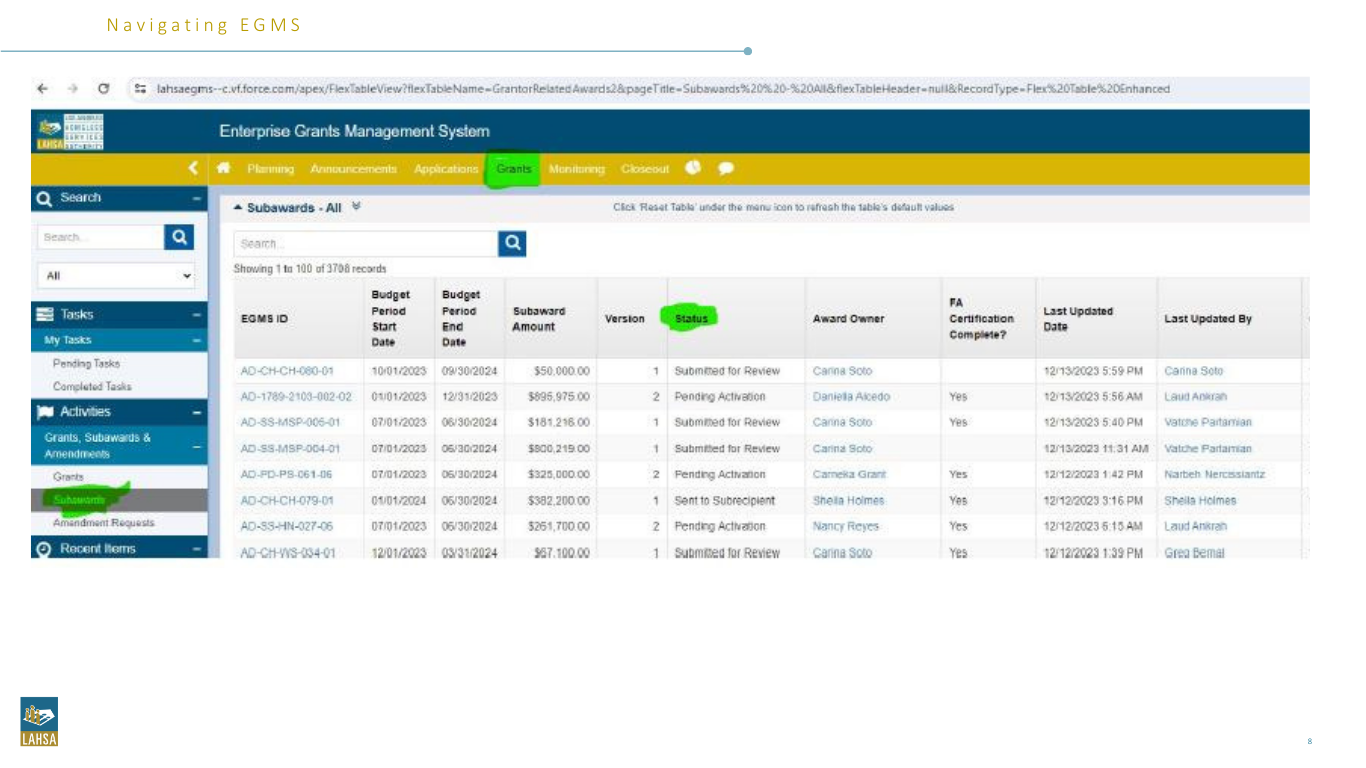Open the Monitoring menu
The width and height of the screenshot is (1366, 768).
pyautogui.click(x=577, y=169)
